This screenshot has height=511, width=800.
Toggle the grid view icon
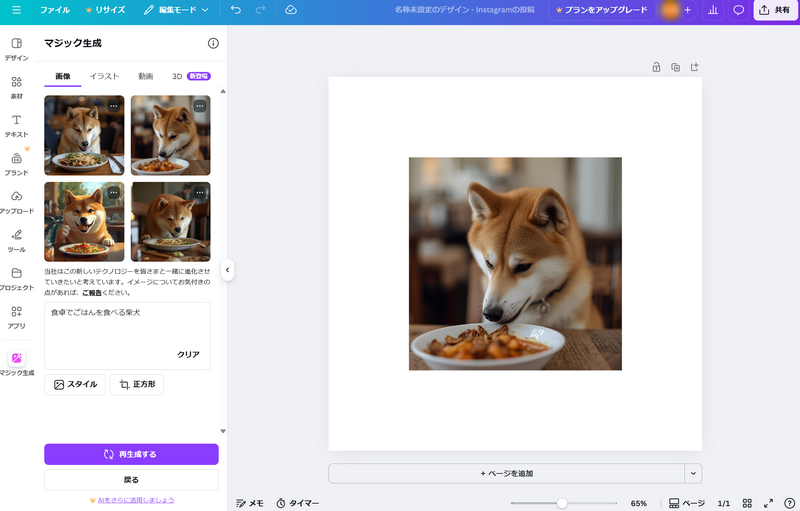pos(747,503)
